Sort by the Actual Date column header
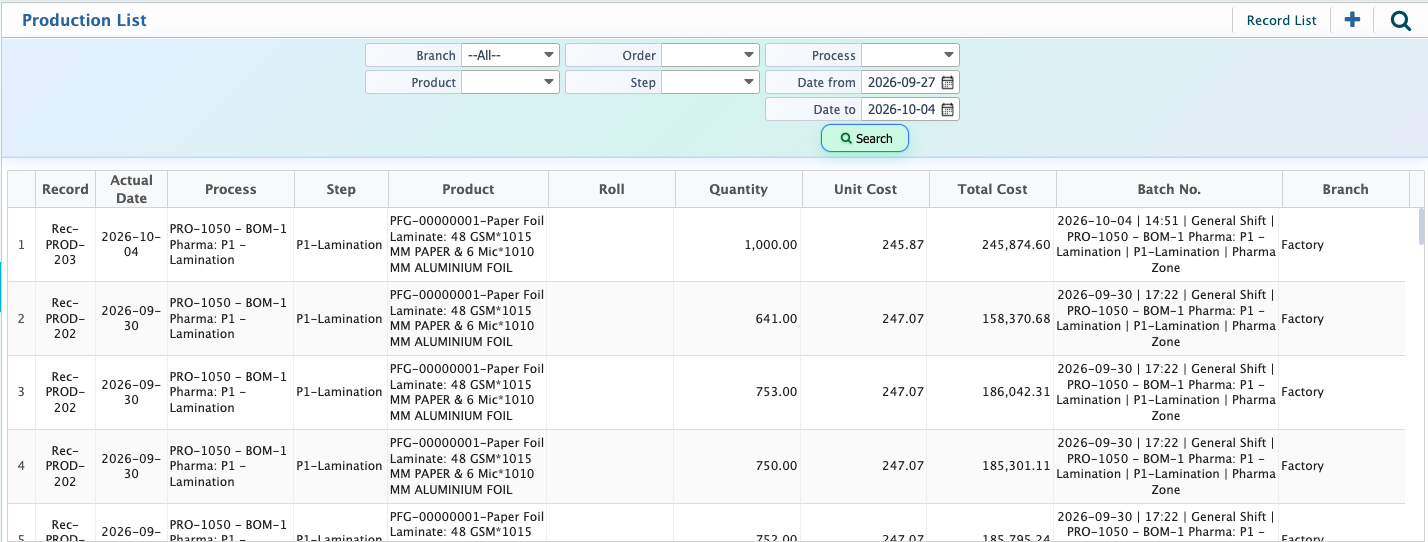The width and height of the screenshot is (1428, 542). pyautogui.click(x=131, y=189)
